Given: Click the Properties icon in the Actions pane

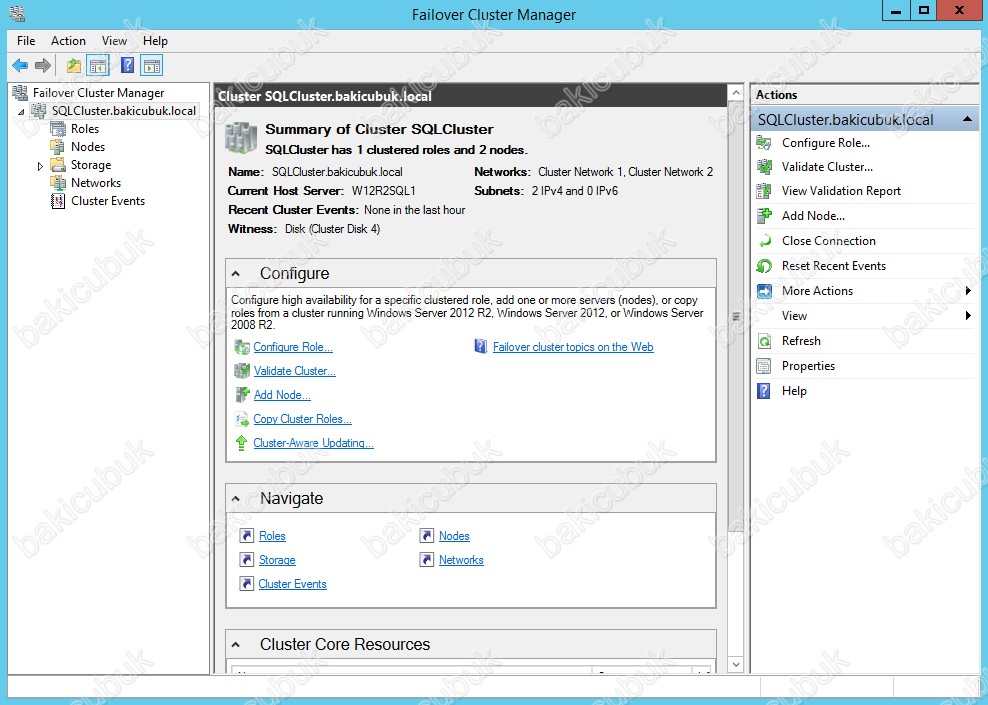Looking at the screenshot, I should tap(764, 366).
